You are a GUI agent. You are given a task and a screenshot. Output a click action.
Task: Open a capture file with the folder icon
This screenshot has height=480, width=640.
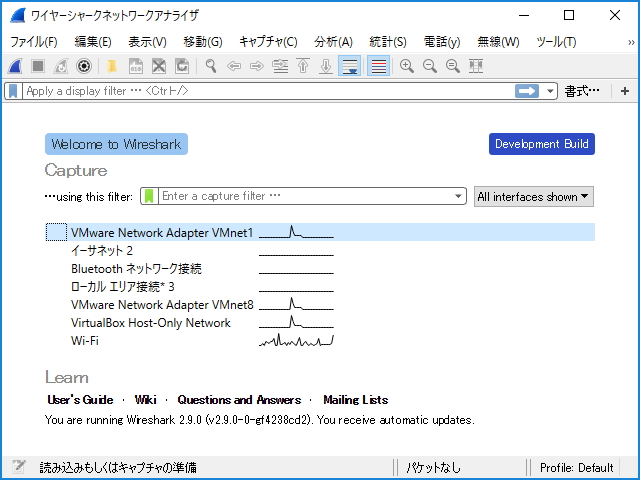pos(112,66)
